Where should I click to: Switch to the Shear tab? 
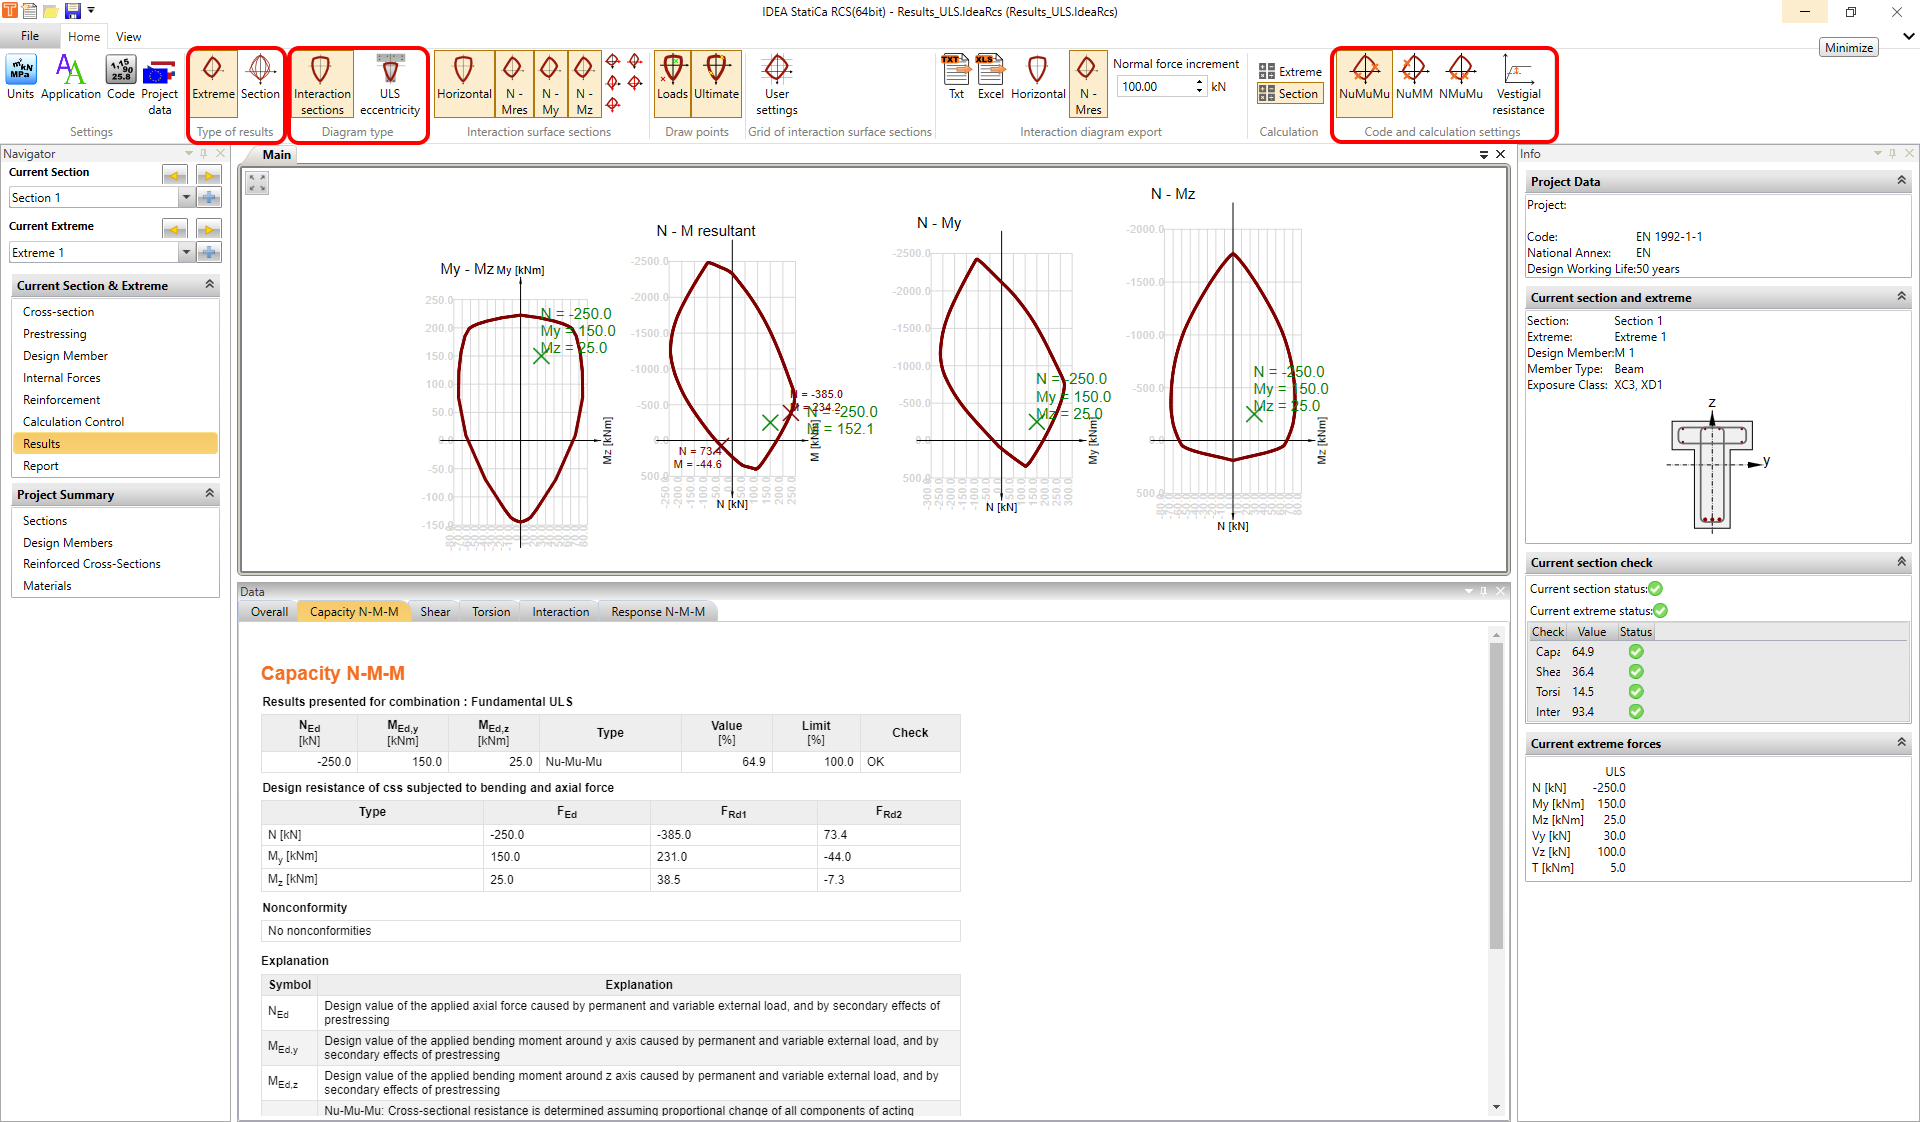point(434,612)
